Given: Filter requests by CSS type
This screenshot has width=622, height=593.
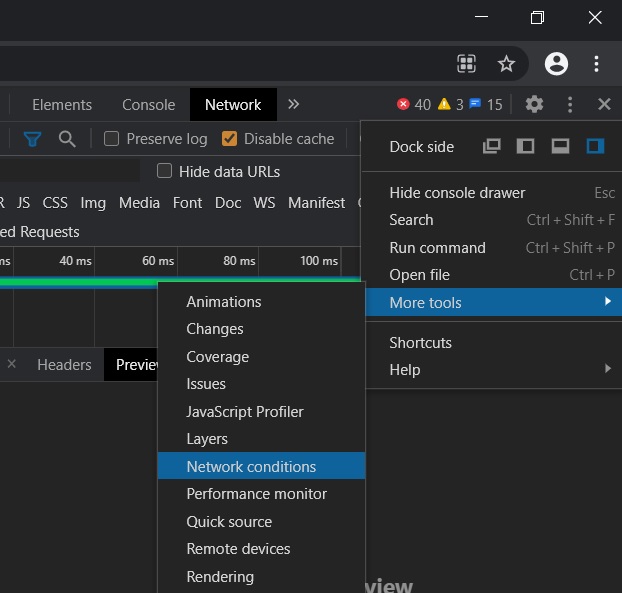Looking at the screenshot, I should [55, 202].
